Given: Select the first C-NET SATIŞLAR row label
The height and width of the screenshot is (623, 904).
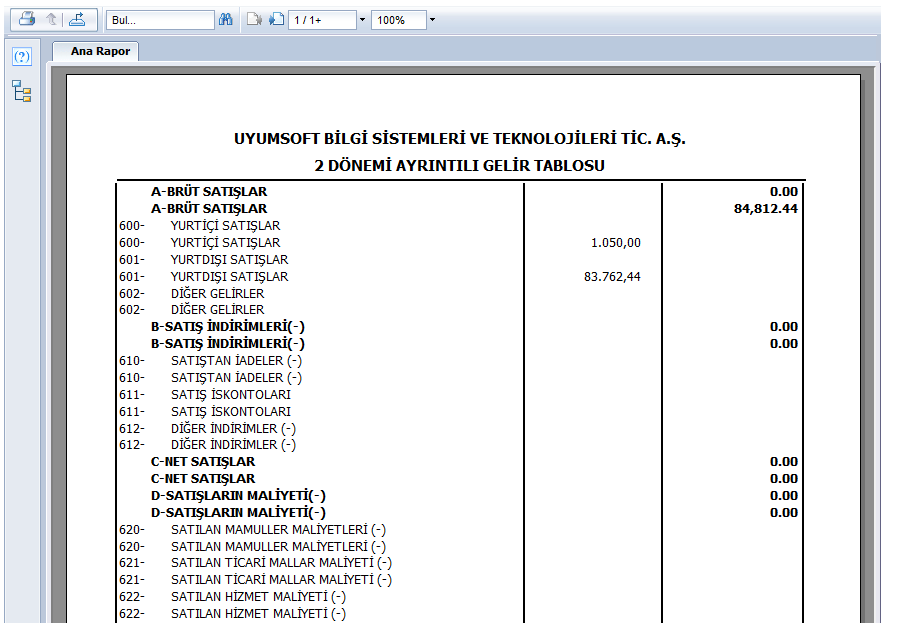Looking at the screenshot, I should pos(202,462).
